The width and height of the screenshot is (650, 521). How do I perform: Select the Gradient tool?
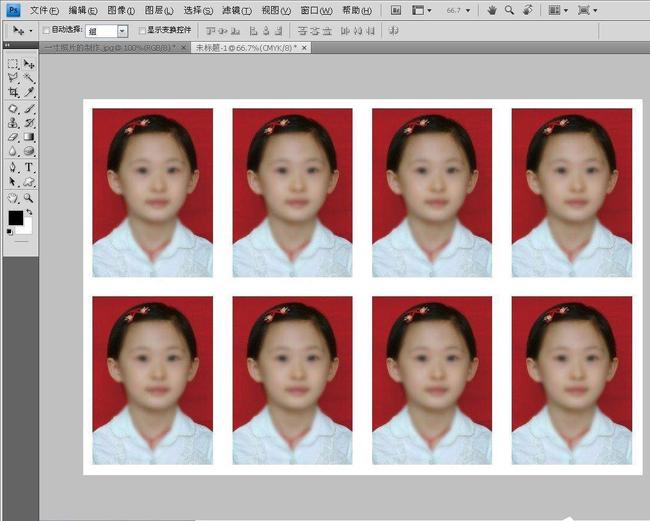[x=29, y=137]
